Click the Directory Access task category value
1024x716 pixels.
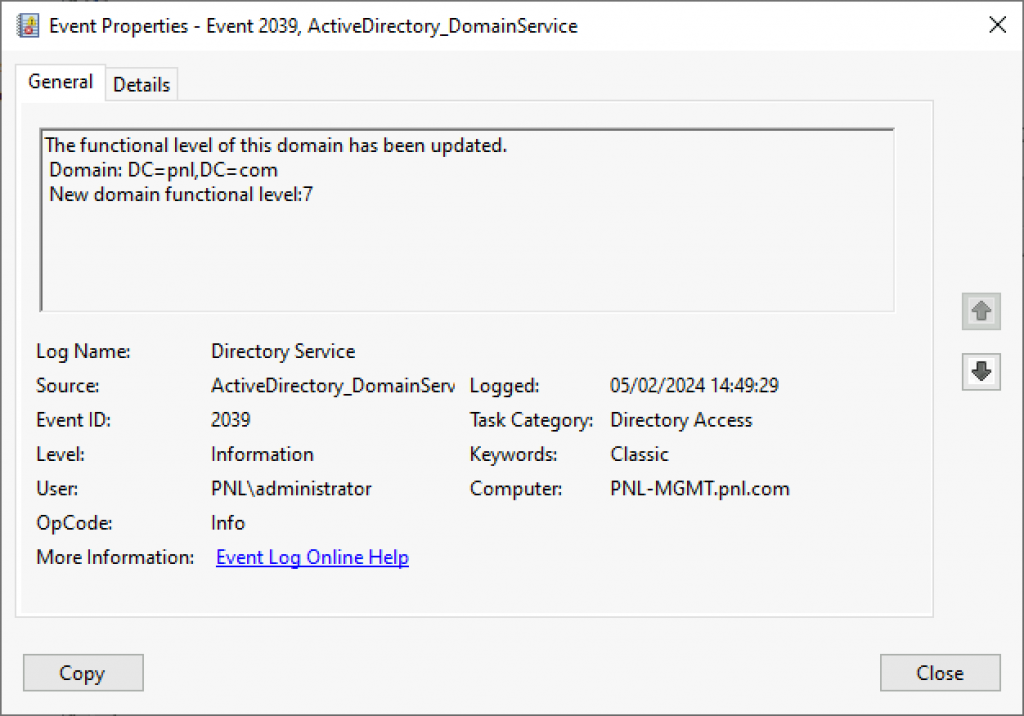tap(681, 420)
